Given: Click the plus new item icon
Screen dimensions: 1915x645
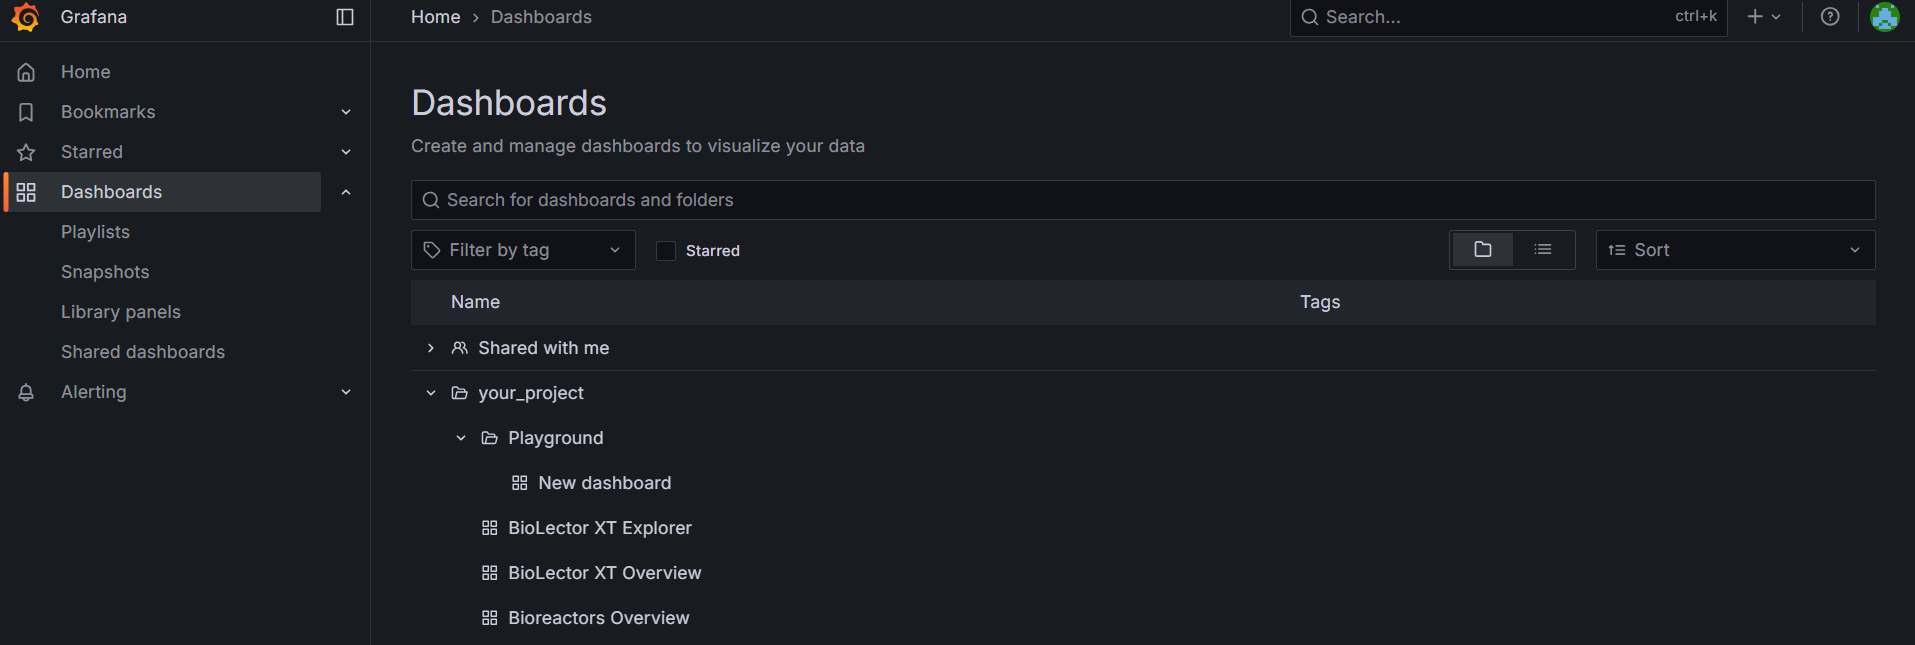Looking at the screenshot, I should click(x=1756, y=17).
